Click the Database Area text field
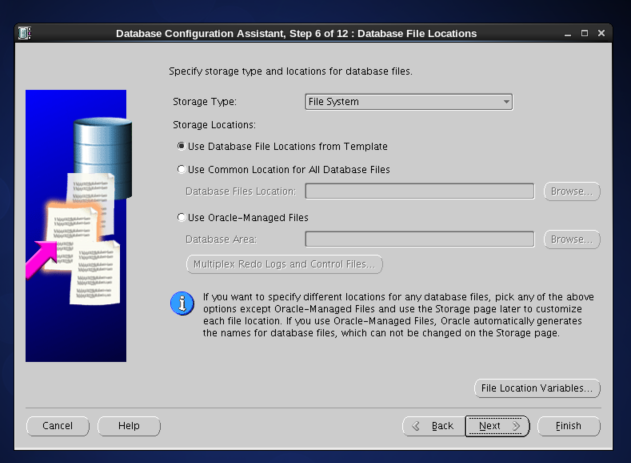This screenshot has width=631, height=463. point(419,239)
